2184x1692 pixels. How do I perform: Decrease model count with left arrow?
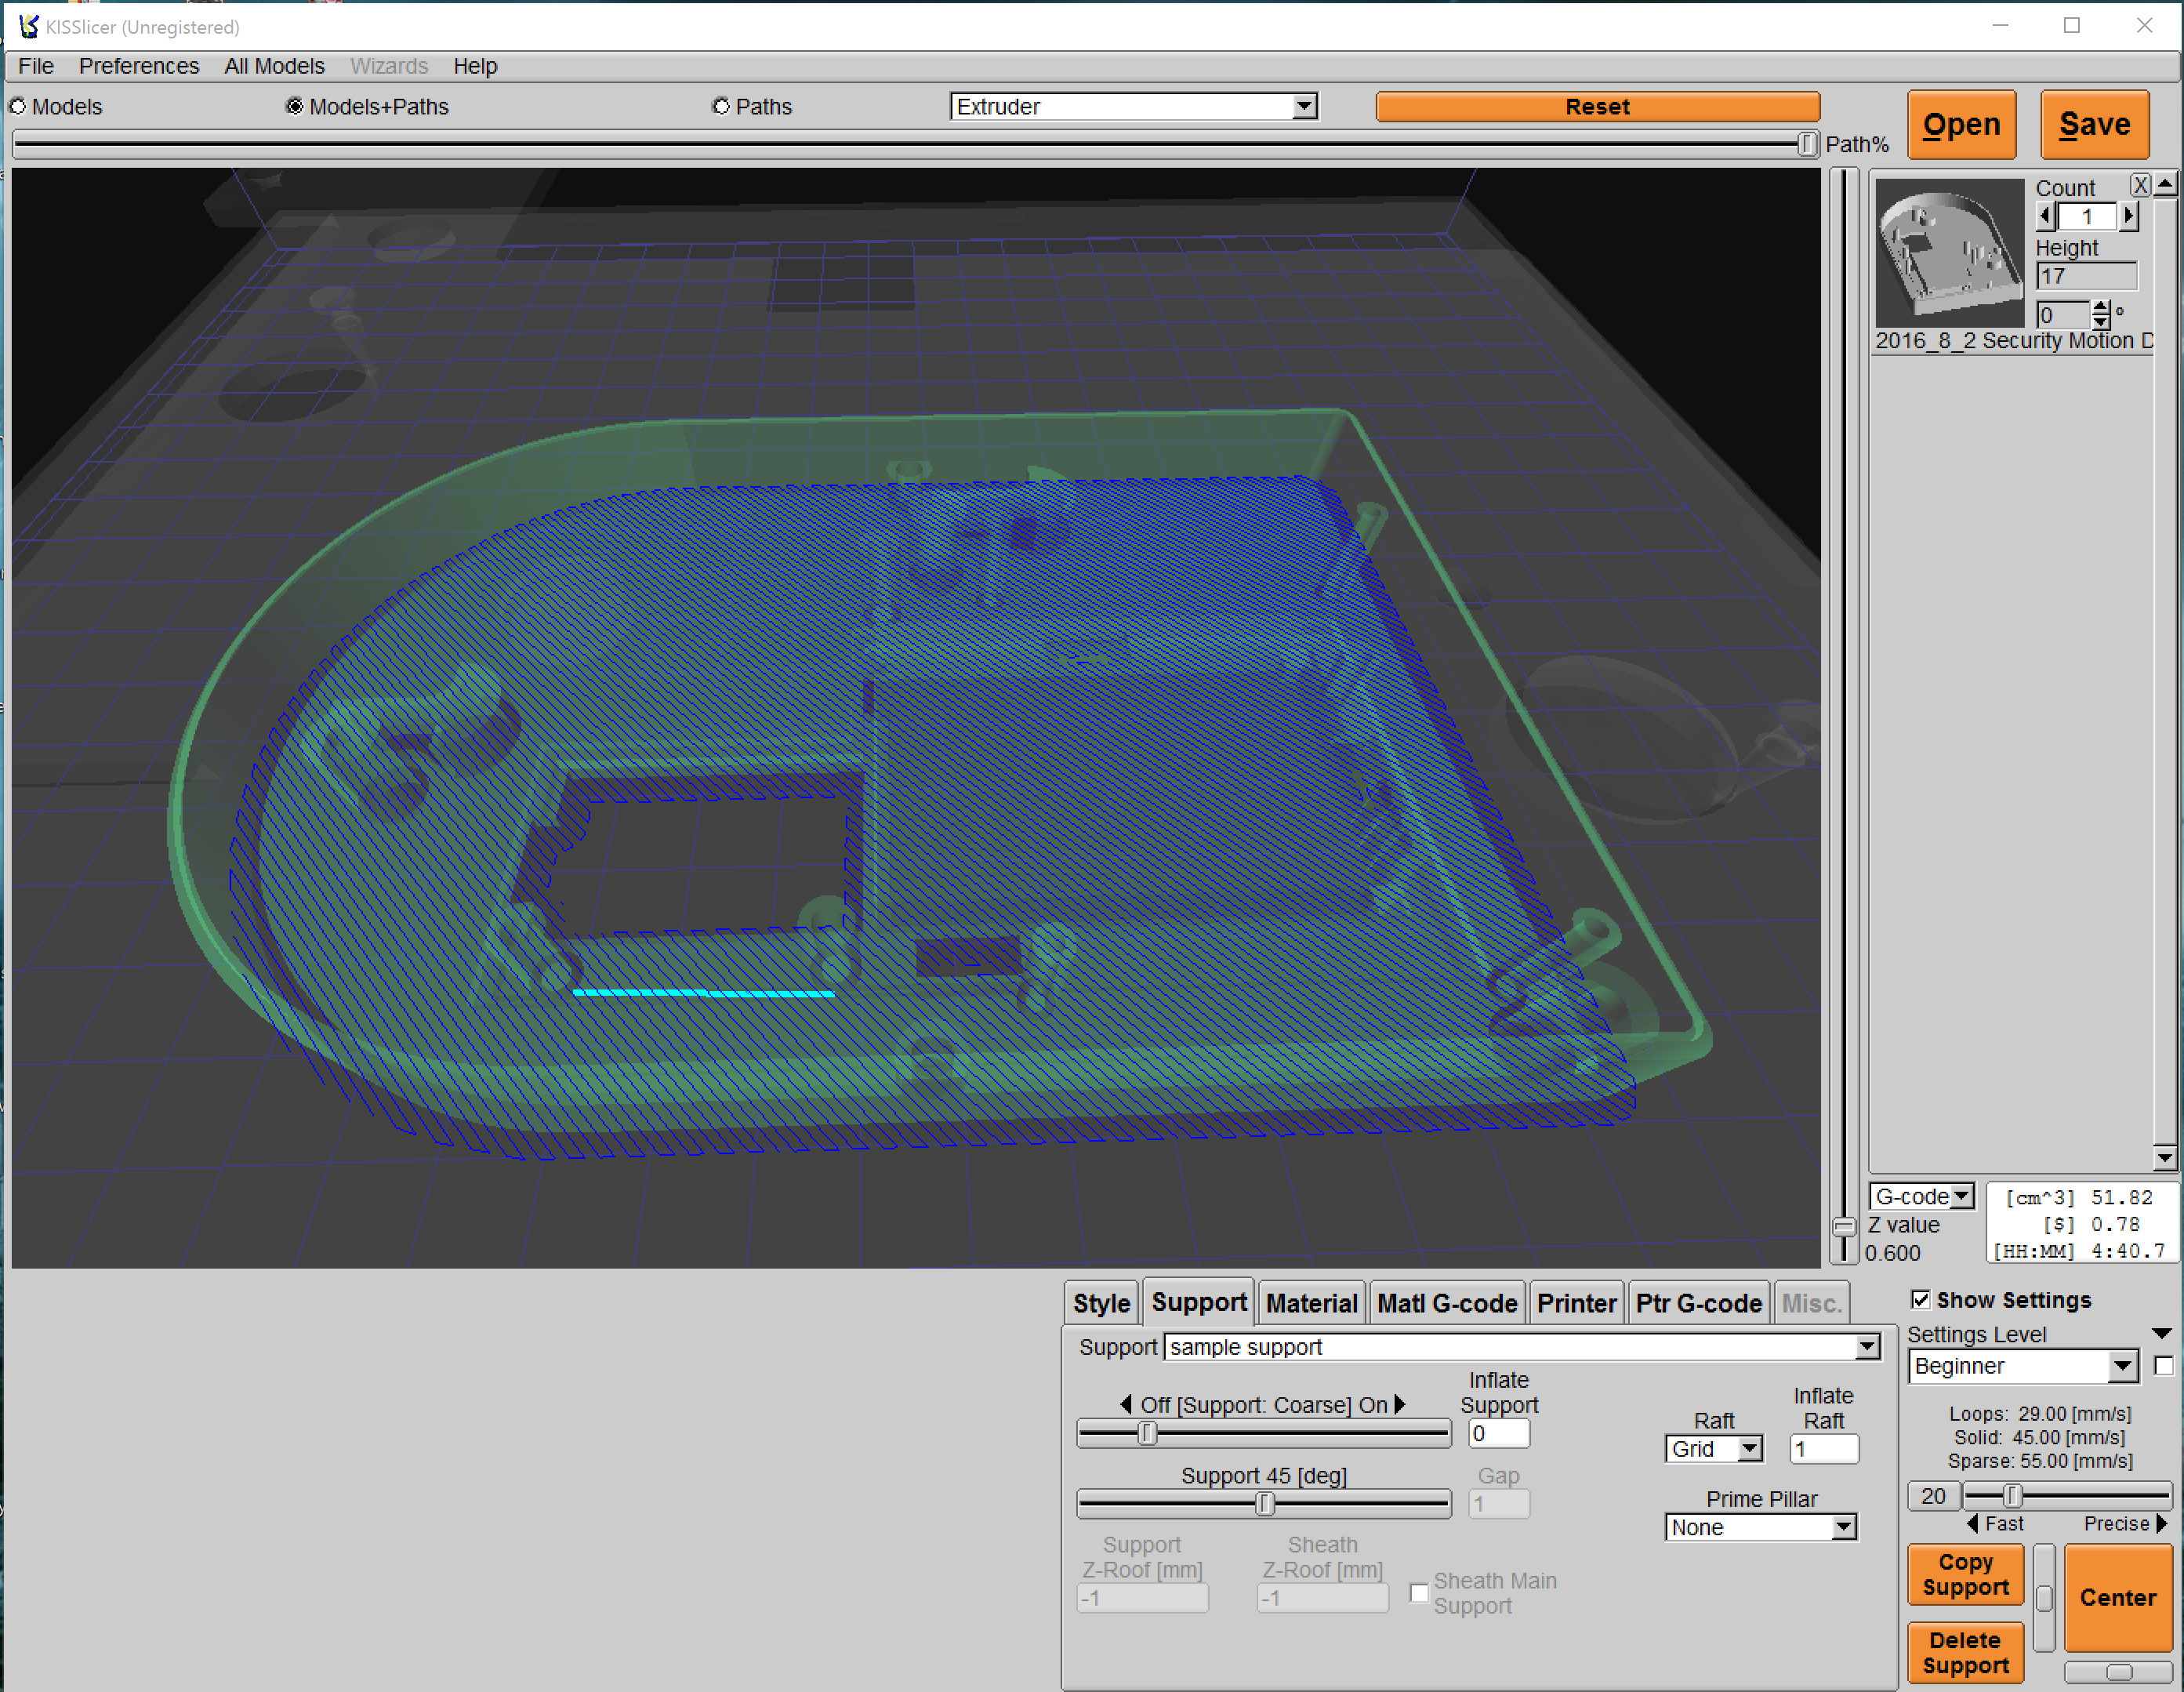point(2046,216)
